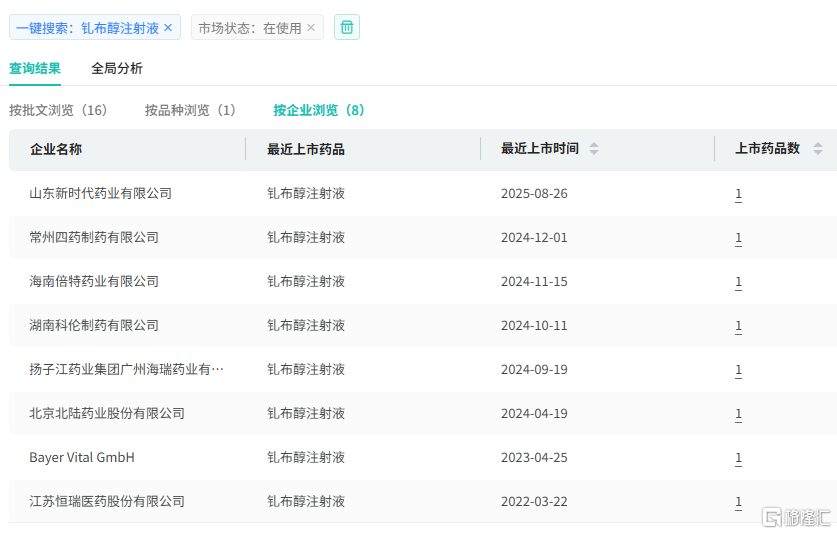This screenshot has height=534, width=837.
Task: Select company 北京北陆药业股份有限公司
Action: pyautogui.click(x=107, y=413)
